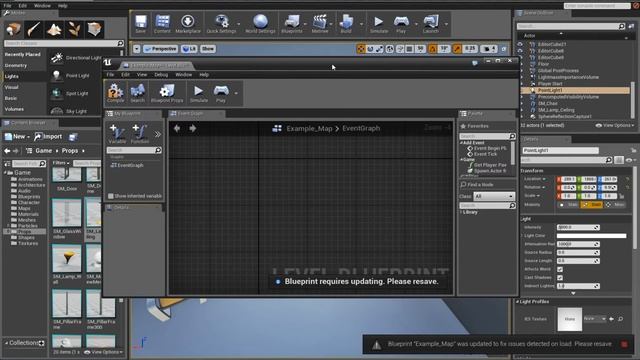Set Mobility to Static
This screenshot has width=640, height=360.
coord(568,204)
